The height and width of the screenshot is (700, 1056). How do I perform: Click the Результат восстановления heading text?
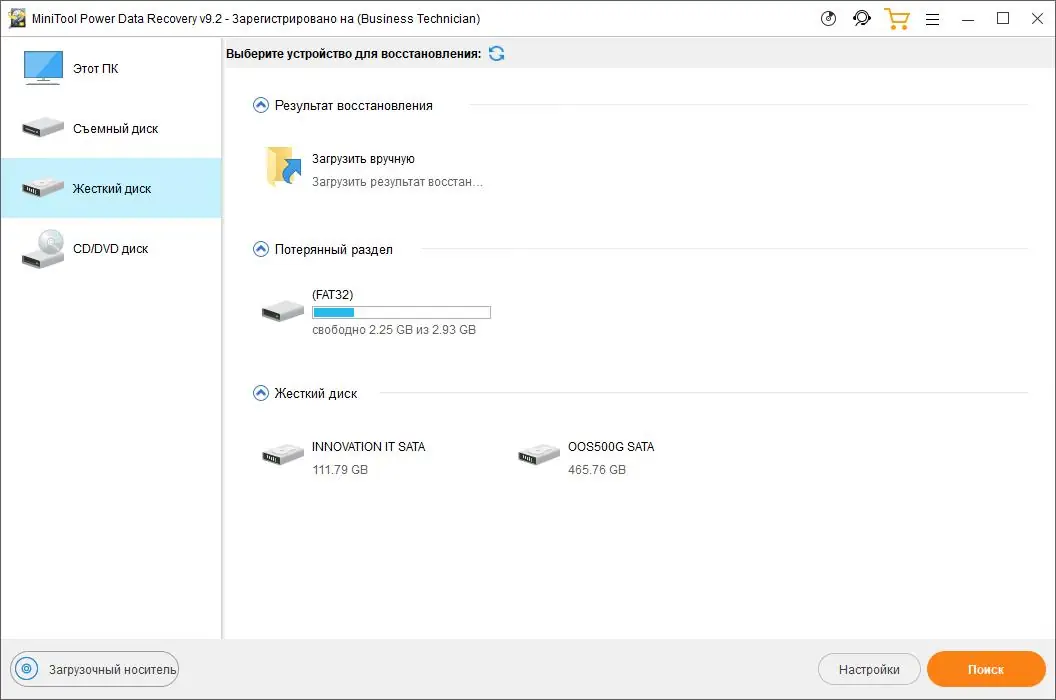354,106
